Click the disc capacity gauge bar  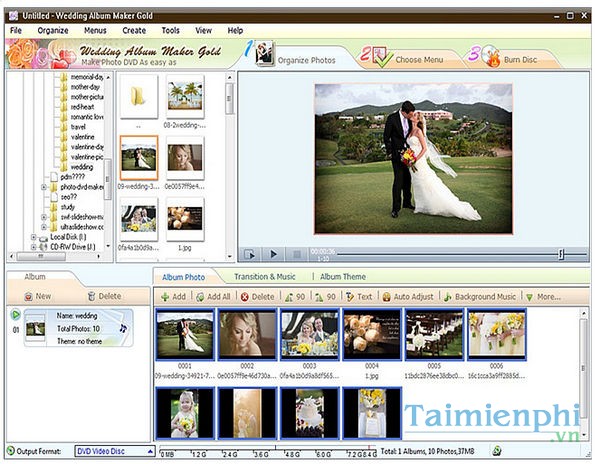point(267,451)
